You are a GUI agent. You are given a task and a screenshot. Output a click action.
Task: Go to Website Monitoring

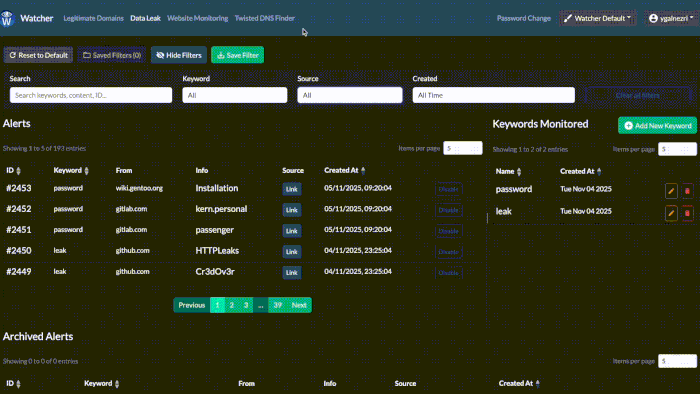tap(197, 18)
